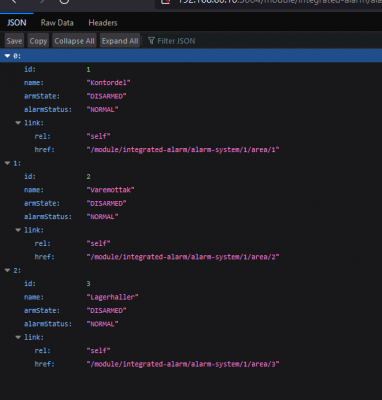
Task: Switch to the Raw Data tab
Action: click(x=57, y=23)
